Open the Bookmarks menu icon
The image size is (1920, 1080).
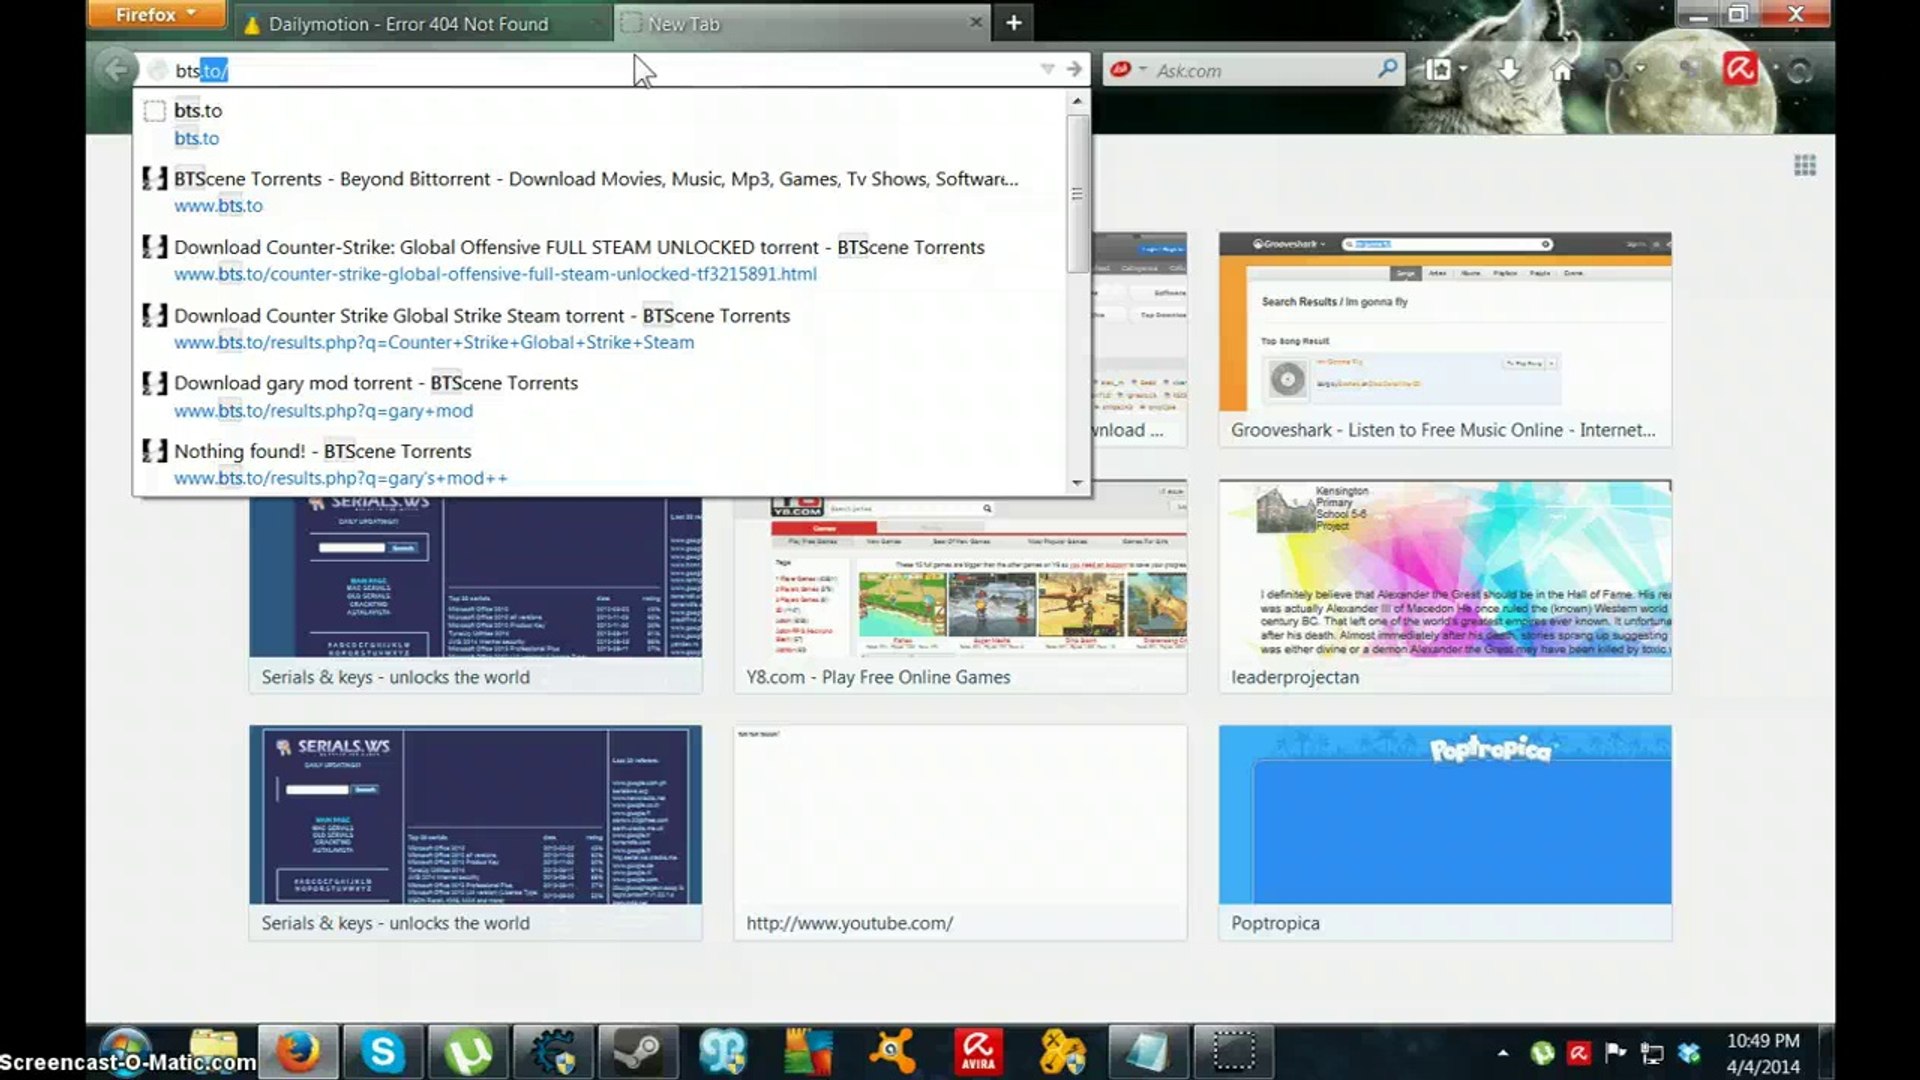[1440, 69]
